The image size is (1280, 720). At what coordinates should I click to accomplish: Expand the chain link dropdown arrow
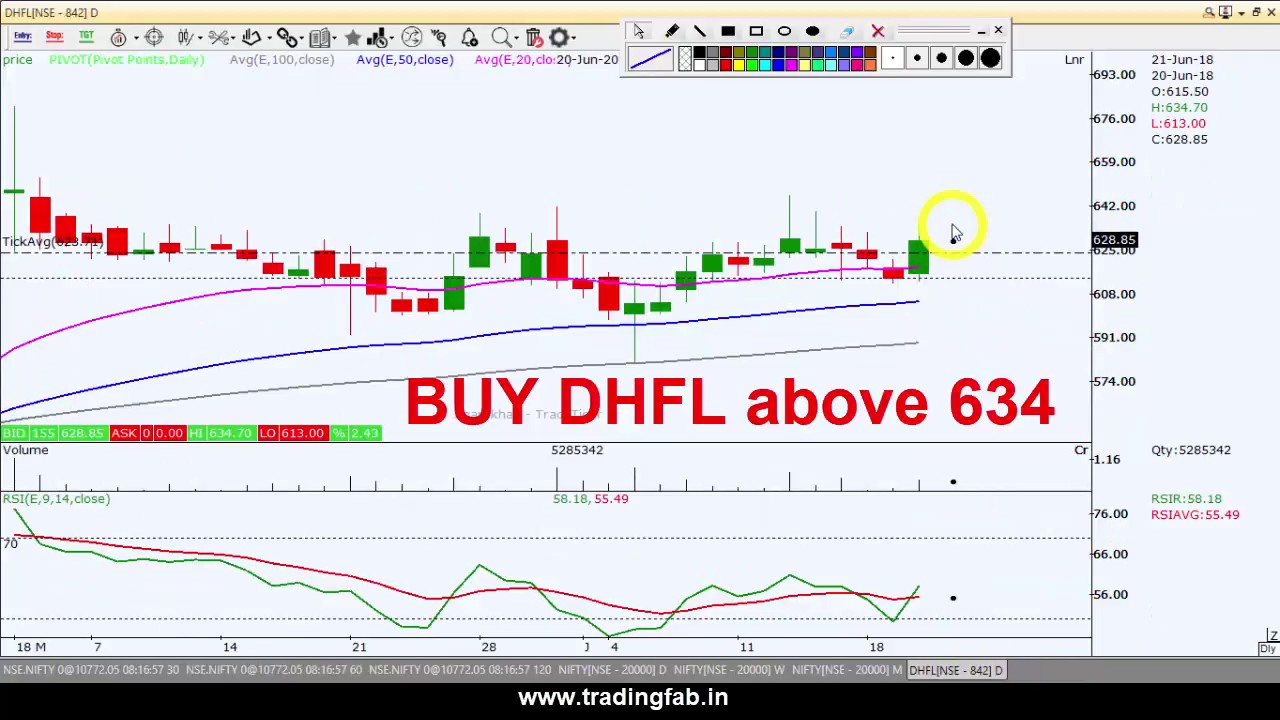pos(302,38)
